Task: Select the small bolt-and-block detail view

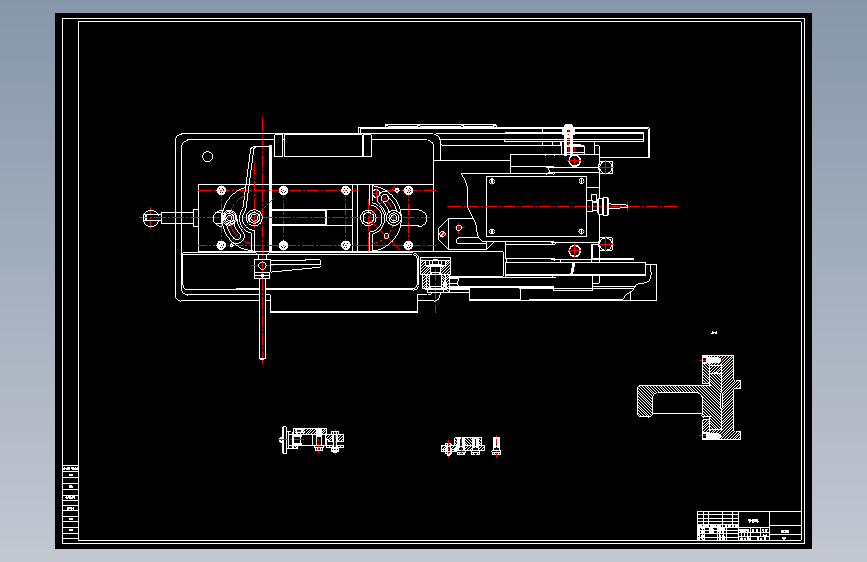Action: pos(471,446)
